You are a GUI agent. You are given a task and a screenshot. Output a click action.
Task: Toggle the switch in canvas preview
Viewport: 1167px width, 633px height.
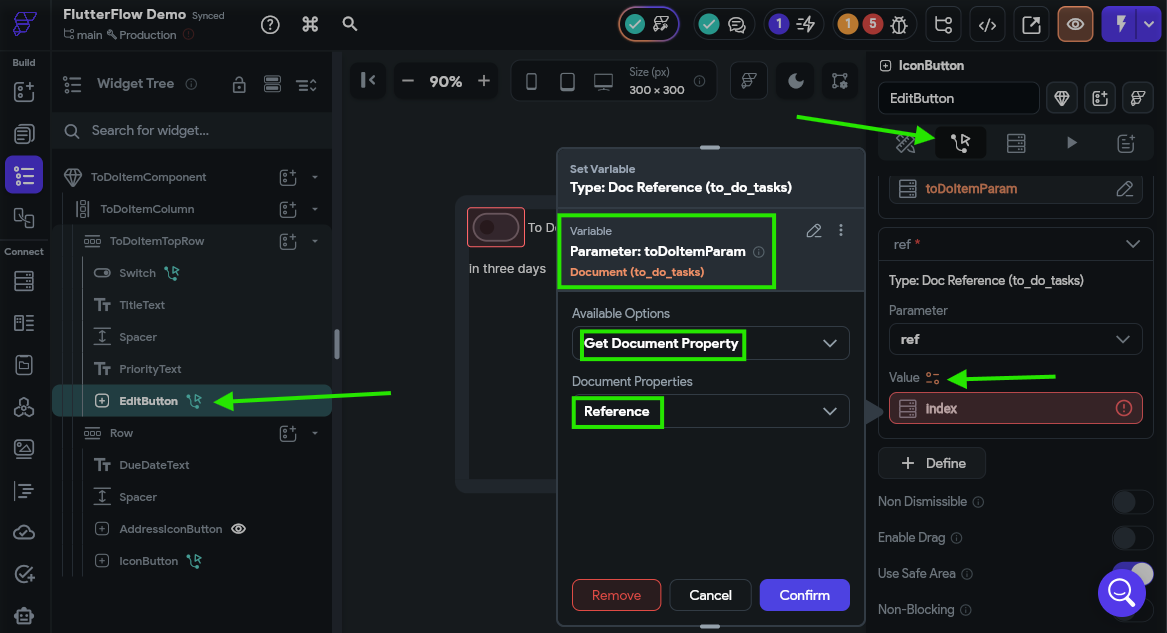pyautogui.click(x=496, y=227)
